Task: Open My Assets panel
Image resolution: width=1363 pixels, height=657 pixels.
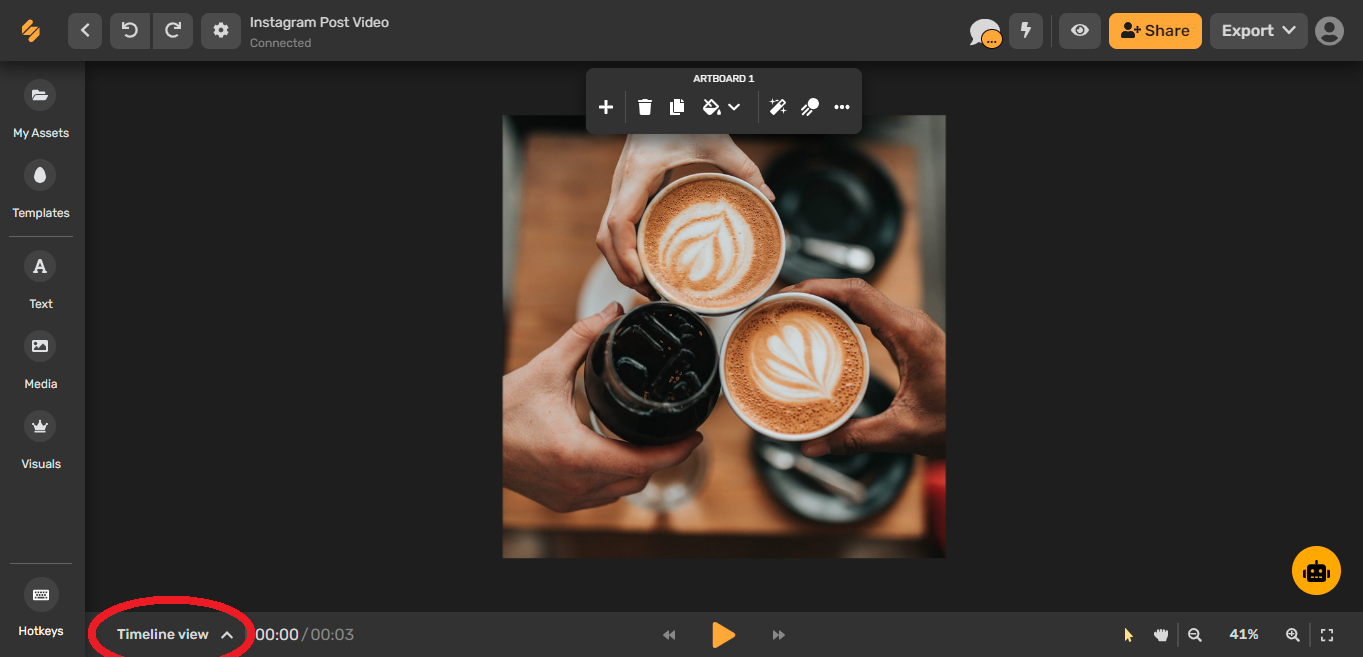Action: pos(41,109)
